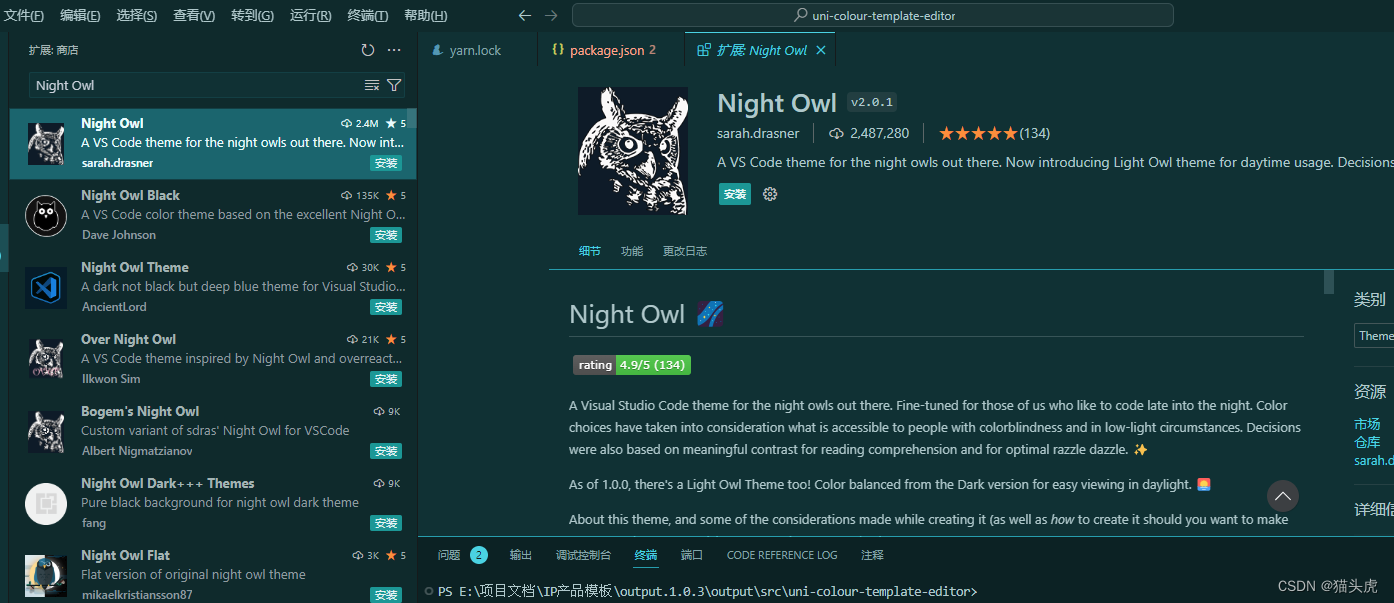Click Night Owl Dark+++ Themes placeholder icon

click(x=46, y=504)
